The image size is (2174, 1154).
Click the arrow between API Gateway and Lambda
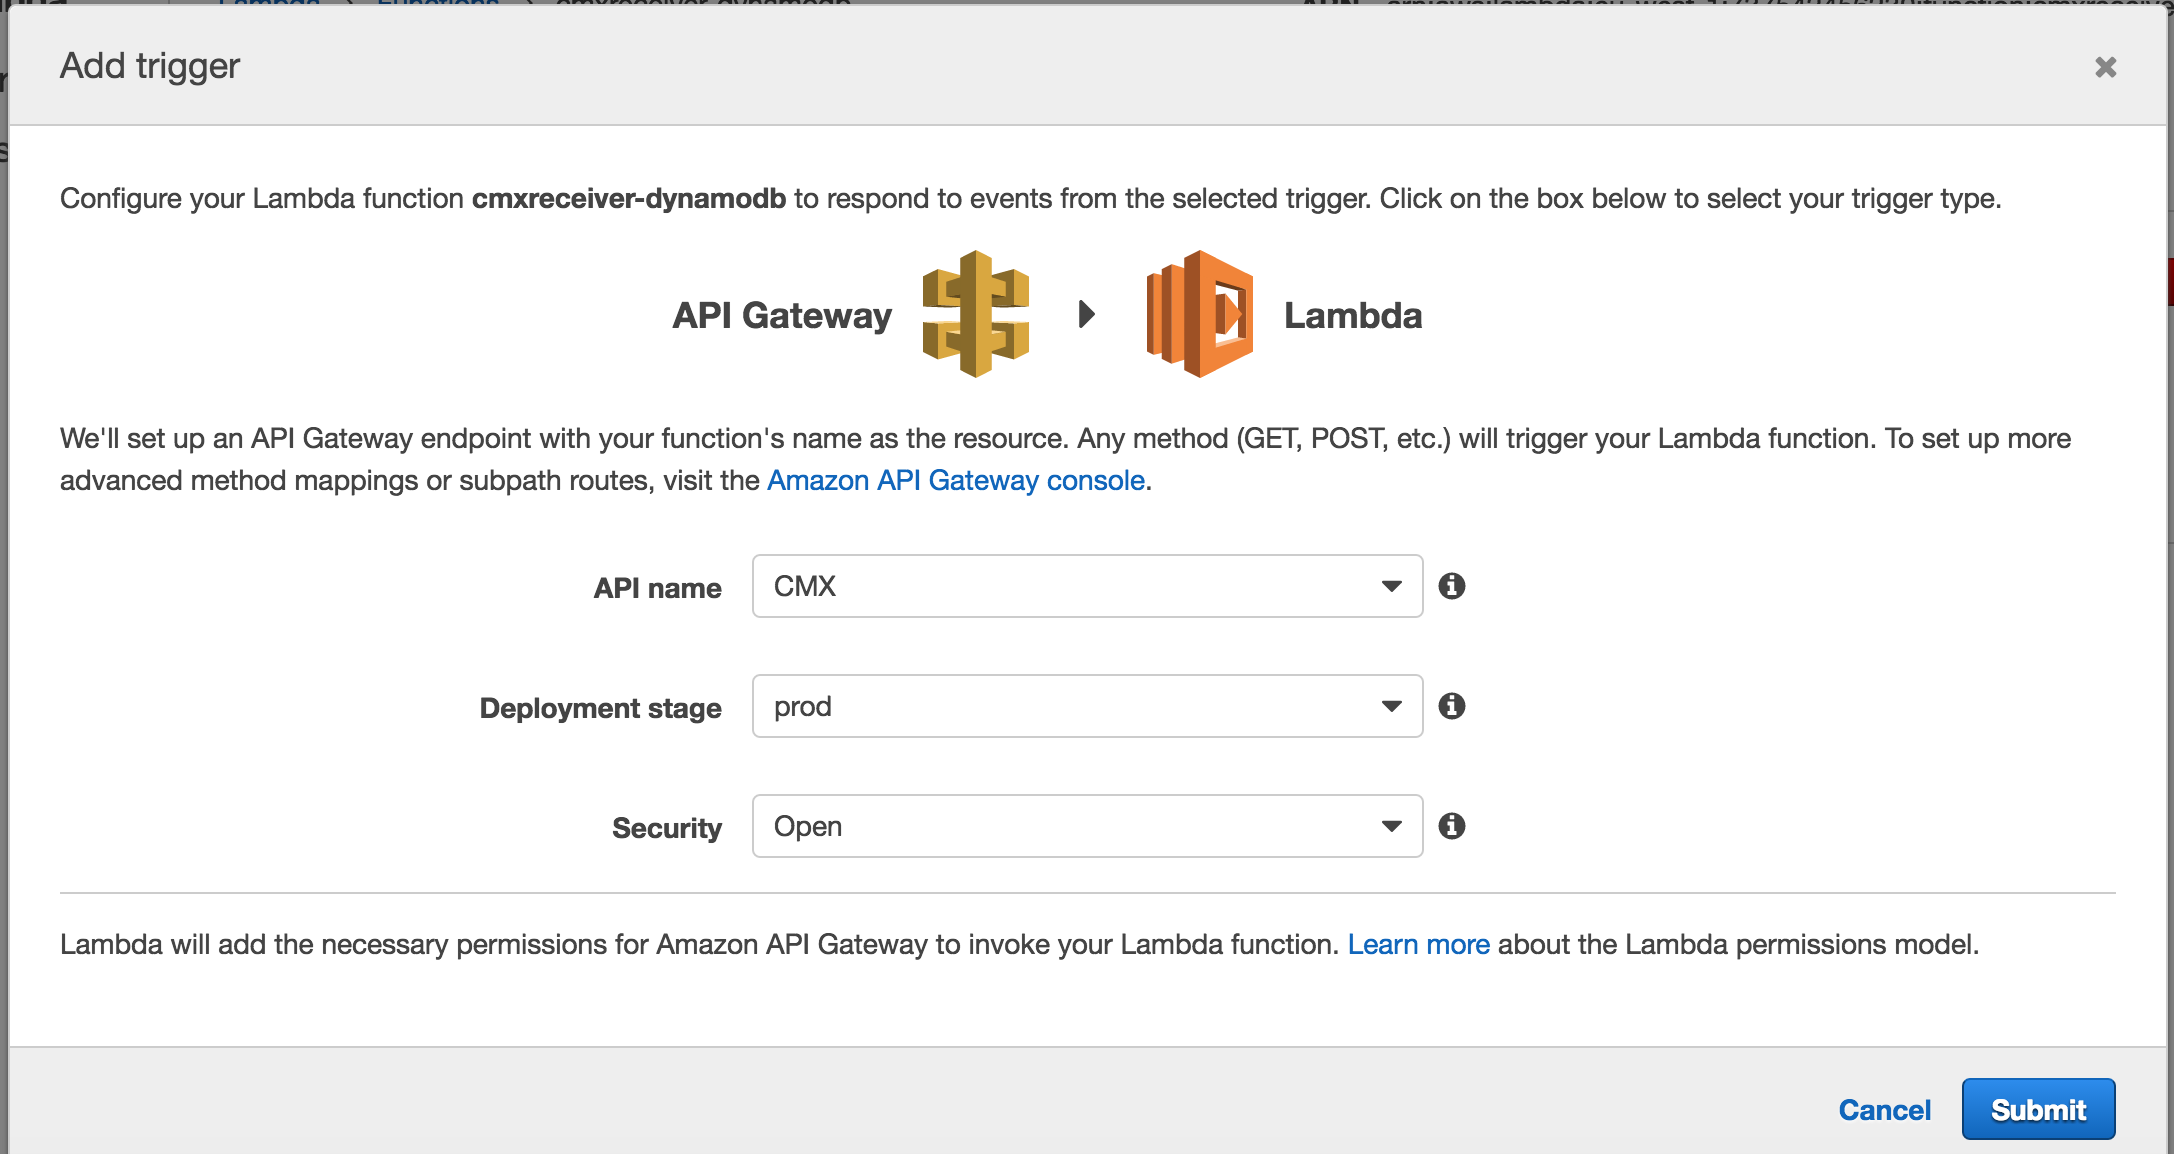coord(1087,314)
